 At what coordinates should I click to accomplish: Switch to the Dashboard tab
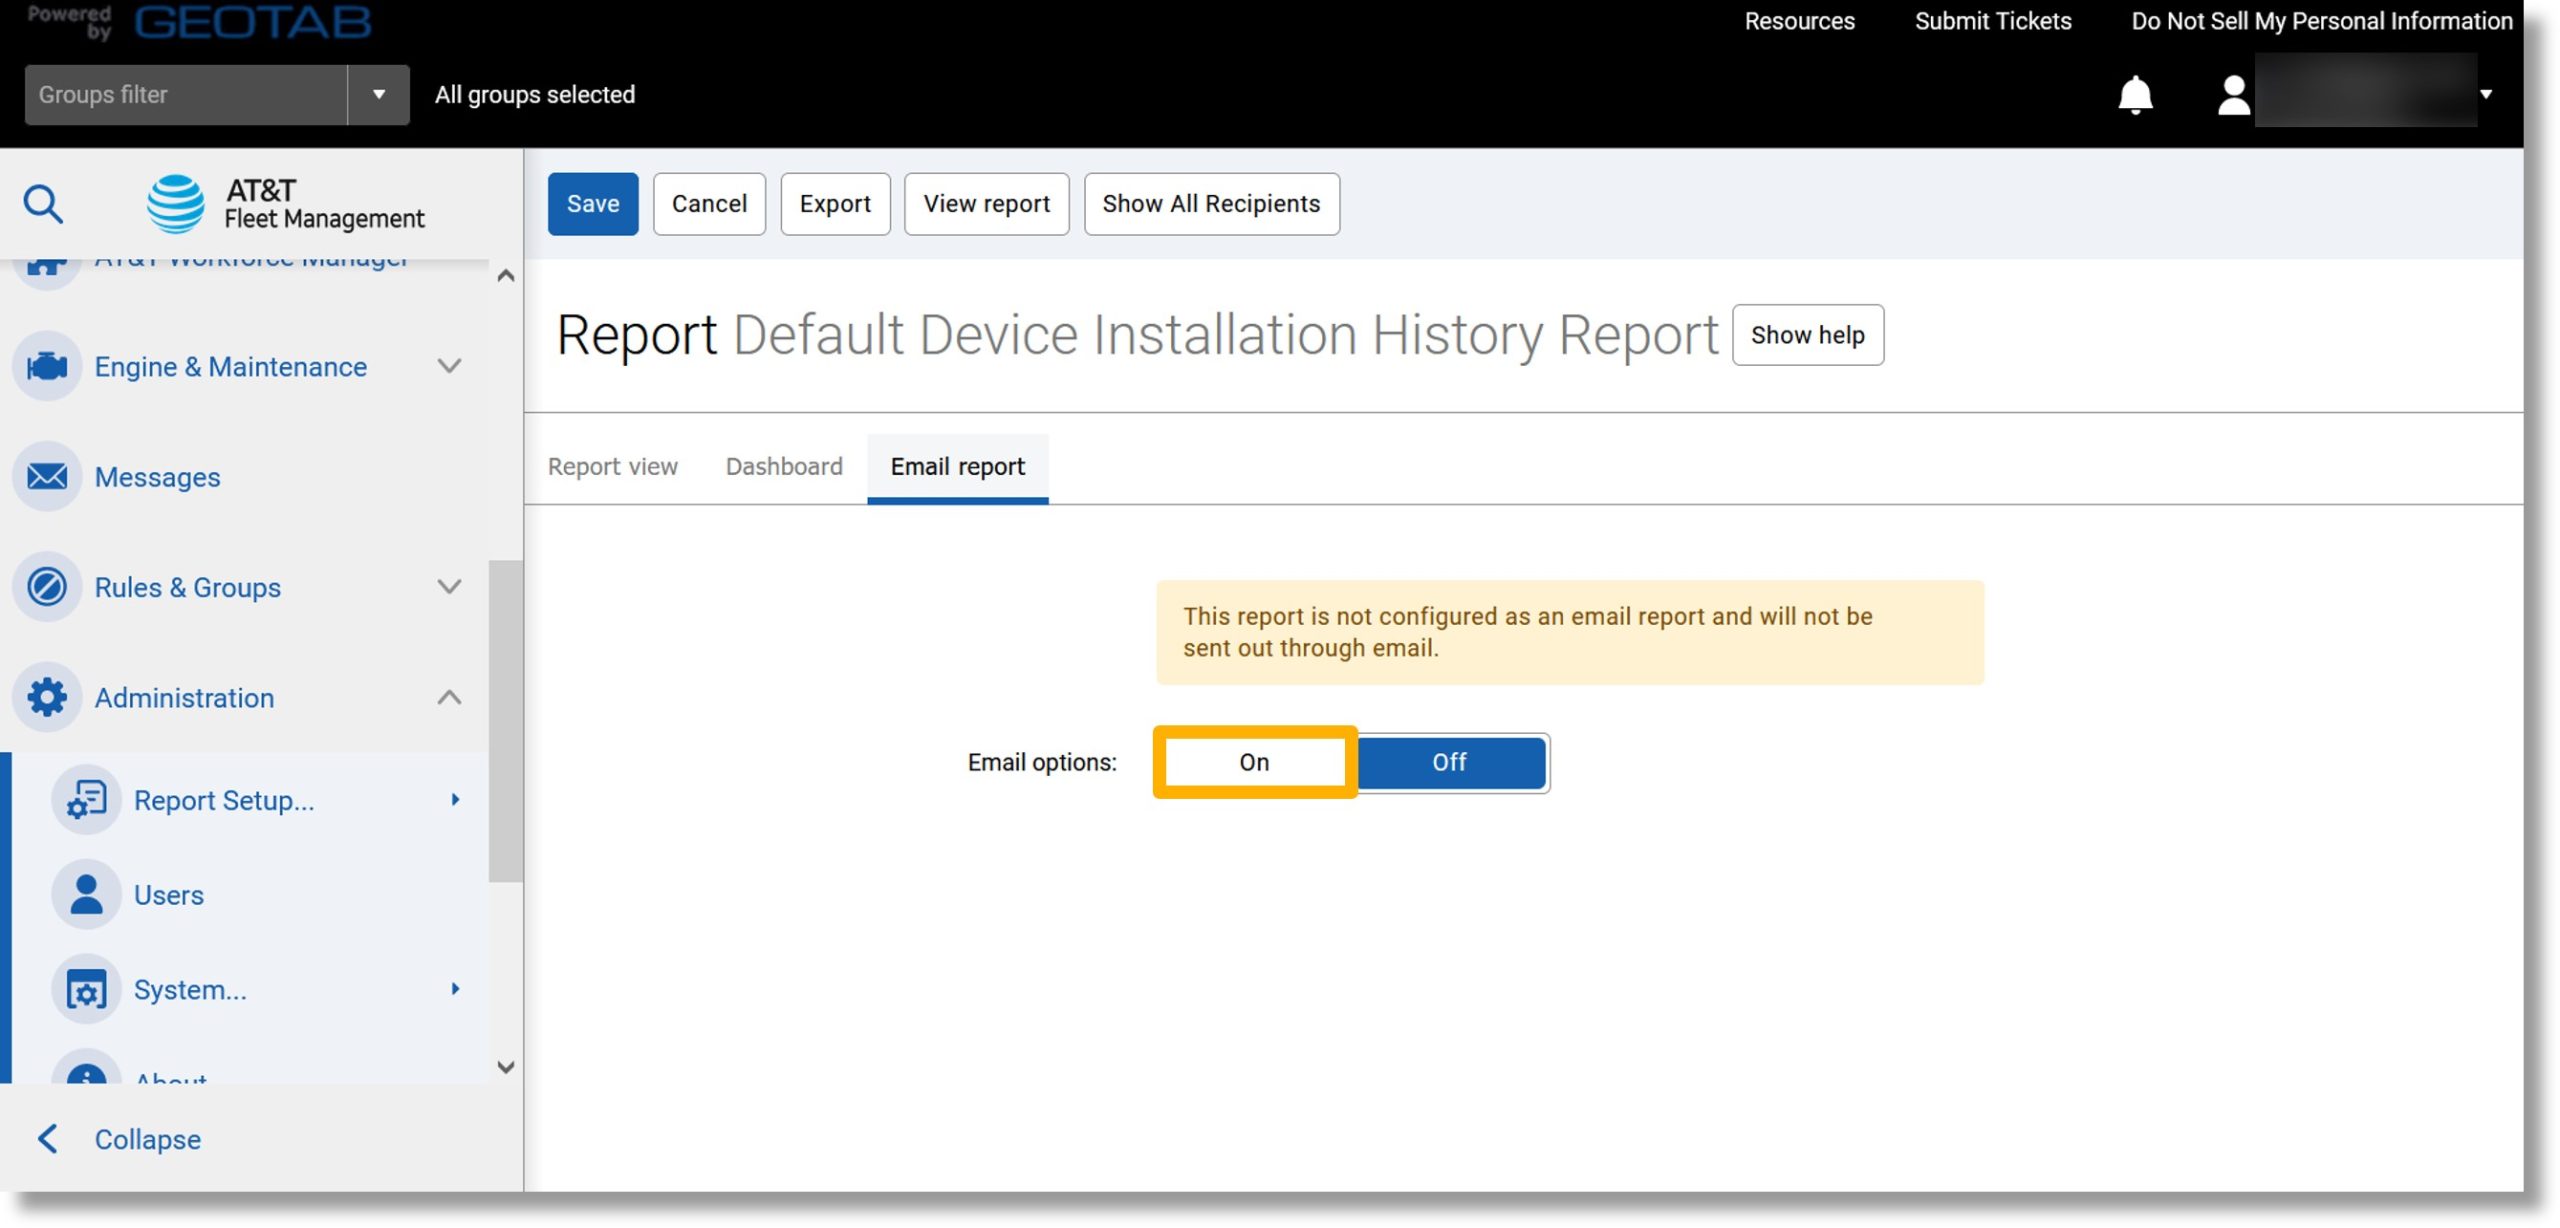784,467
